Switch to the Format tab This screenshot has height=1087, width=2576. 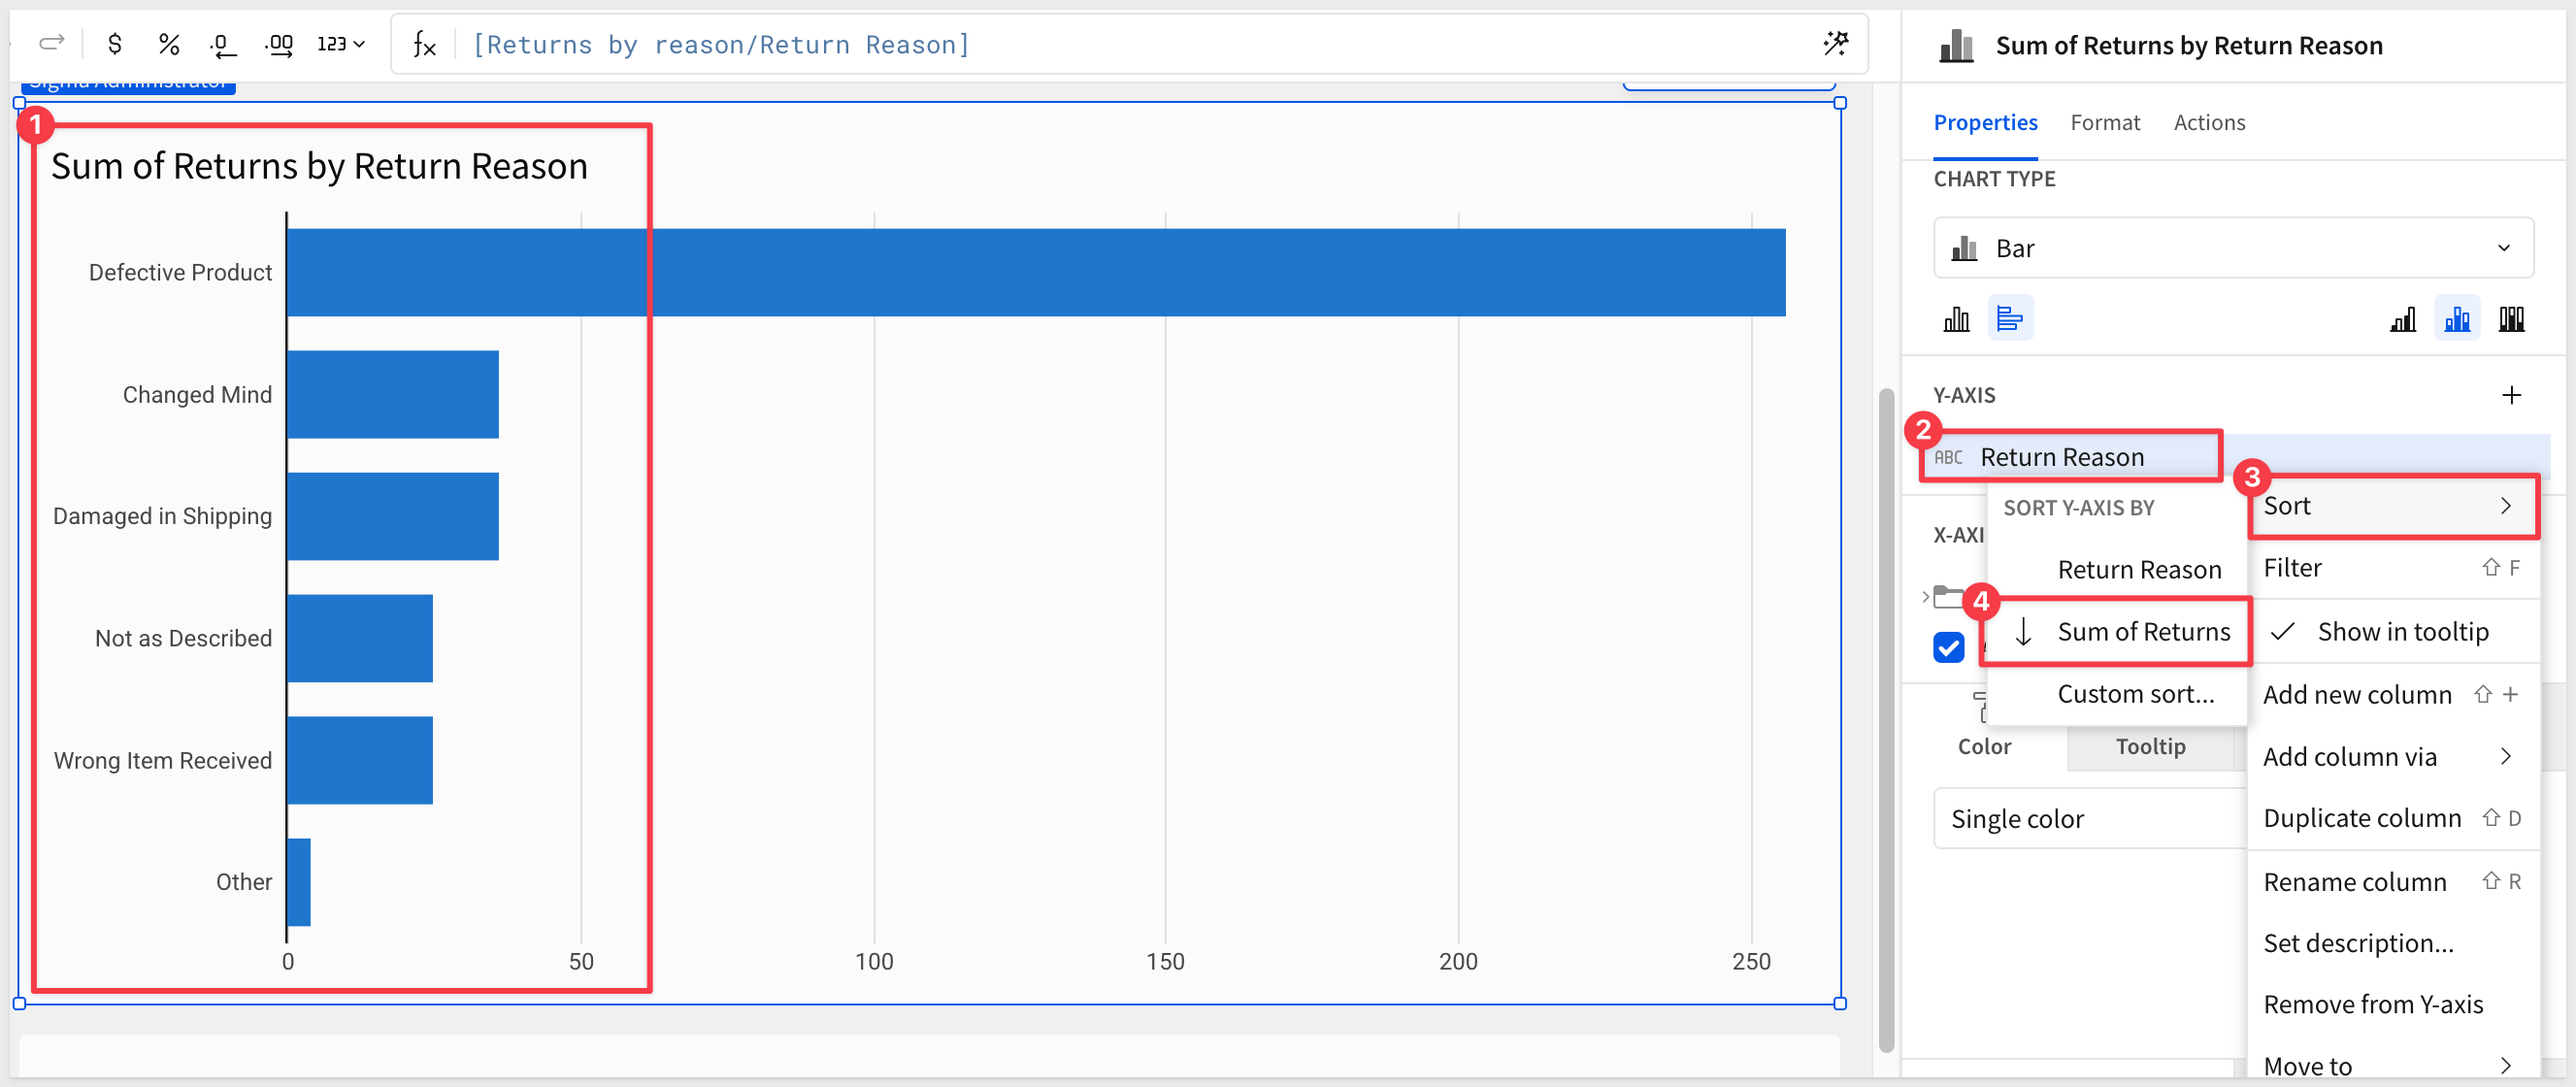click(x=2104, y=122)
